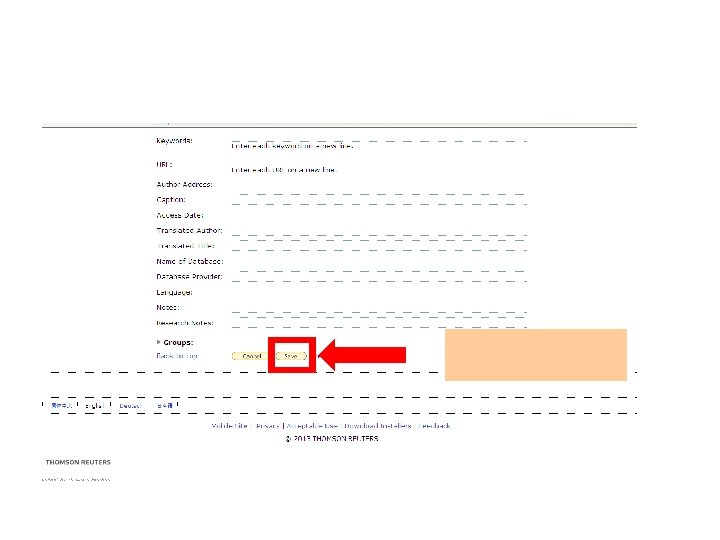Click the 'Translated Title:' label
The width and height of the screenshot is (720, 540).
(186, 246)
